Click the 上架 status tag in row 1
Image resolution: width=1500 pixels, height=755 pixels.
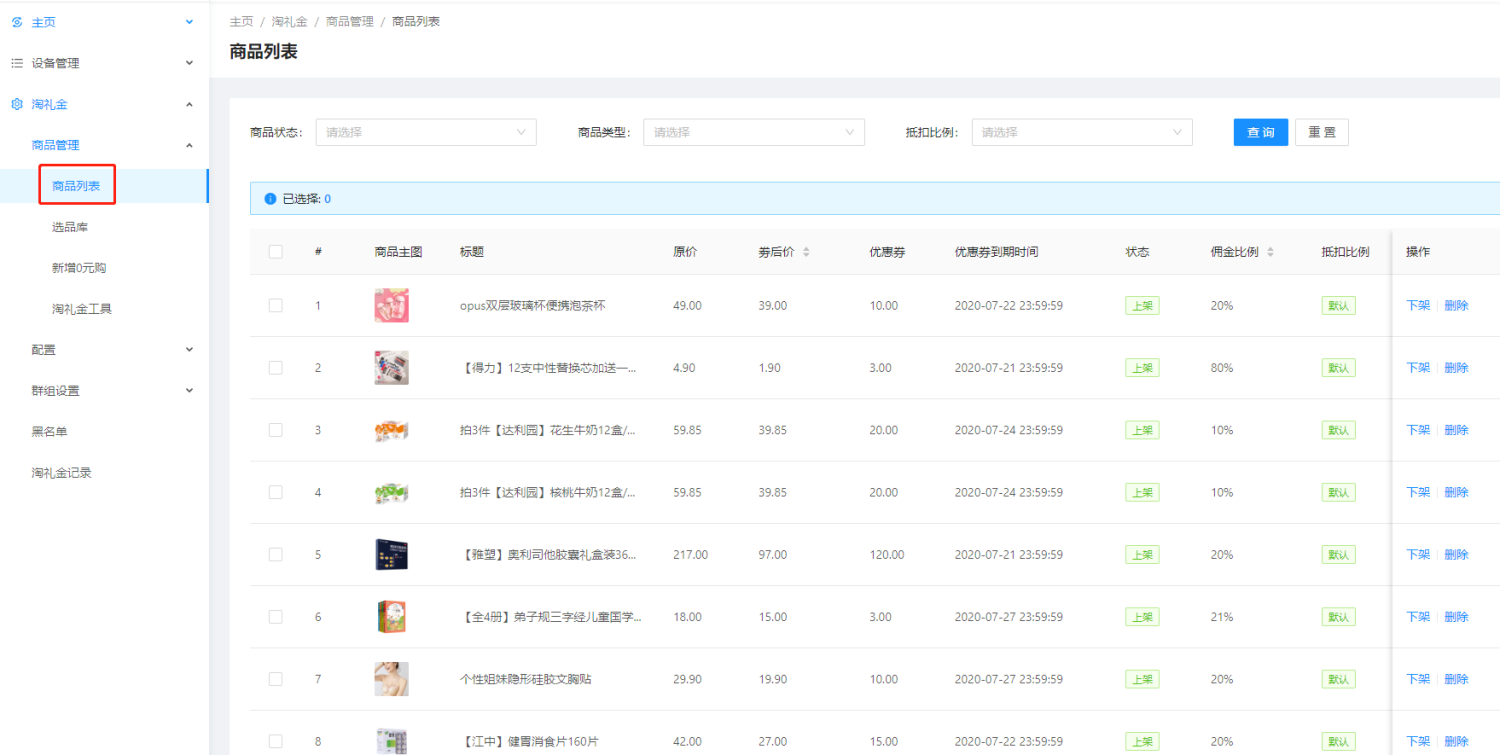click(1142, 305)
